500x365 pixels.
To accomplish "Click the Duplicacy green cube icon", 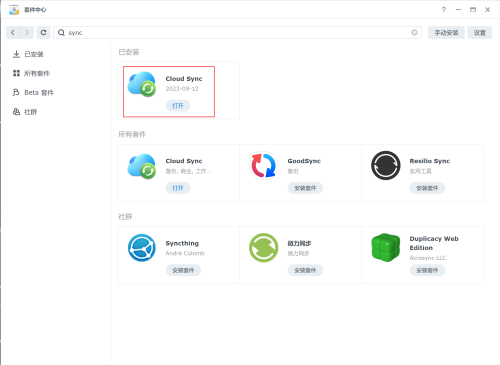I will pos(386,248).
